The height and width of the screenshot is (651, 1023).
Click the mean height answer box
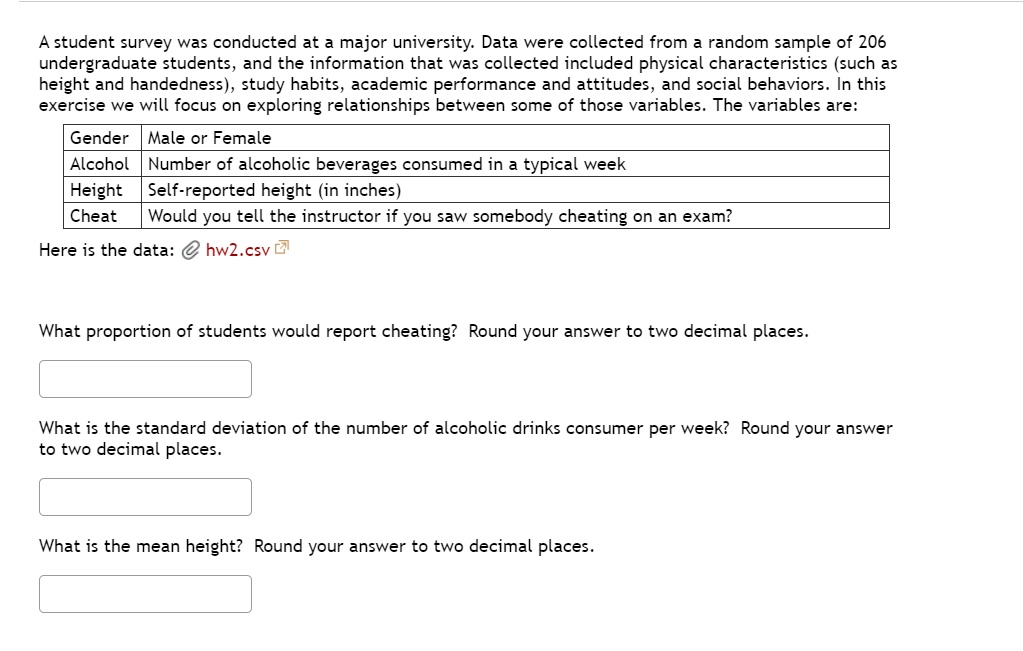point(144,593)
